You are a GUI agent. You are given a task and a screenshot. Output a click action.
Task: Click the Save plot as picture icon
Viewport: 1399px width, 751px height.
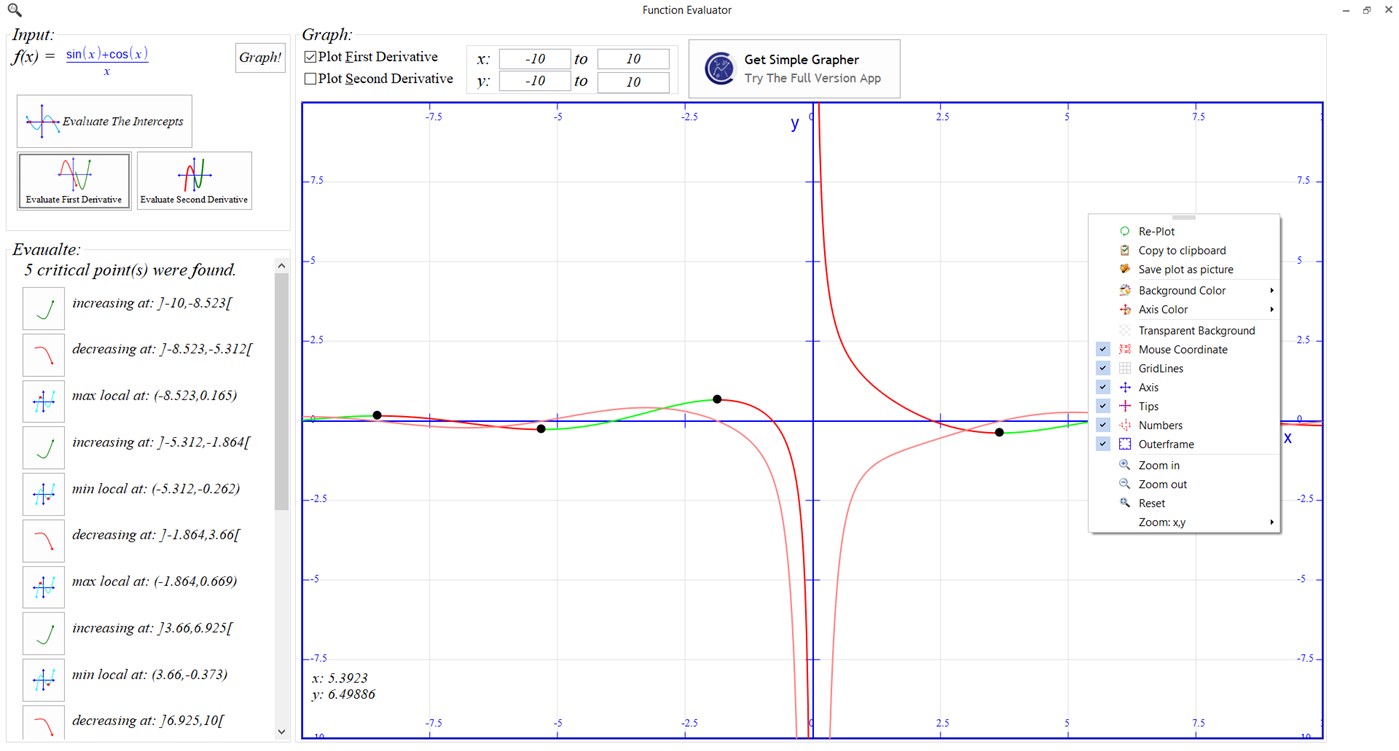(1123, 269)
